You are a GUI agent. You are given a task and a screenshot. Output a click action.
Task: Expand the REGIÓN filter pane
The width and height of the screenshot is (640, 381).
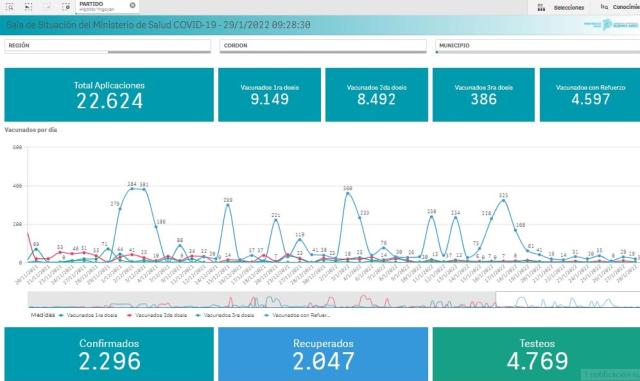[x=107, y=46]
